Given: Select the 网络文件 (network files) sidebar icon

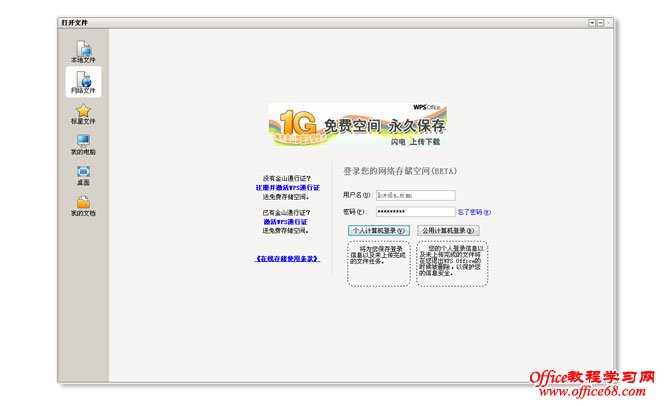Looking at the screenshot, I should tap(83, 82).
